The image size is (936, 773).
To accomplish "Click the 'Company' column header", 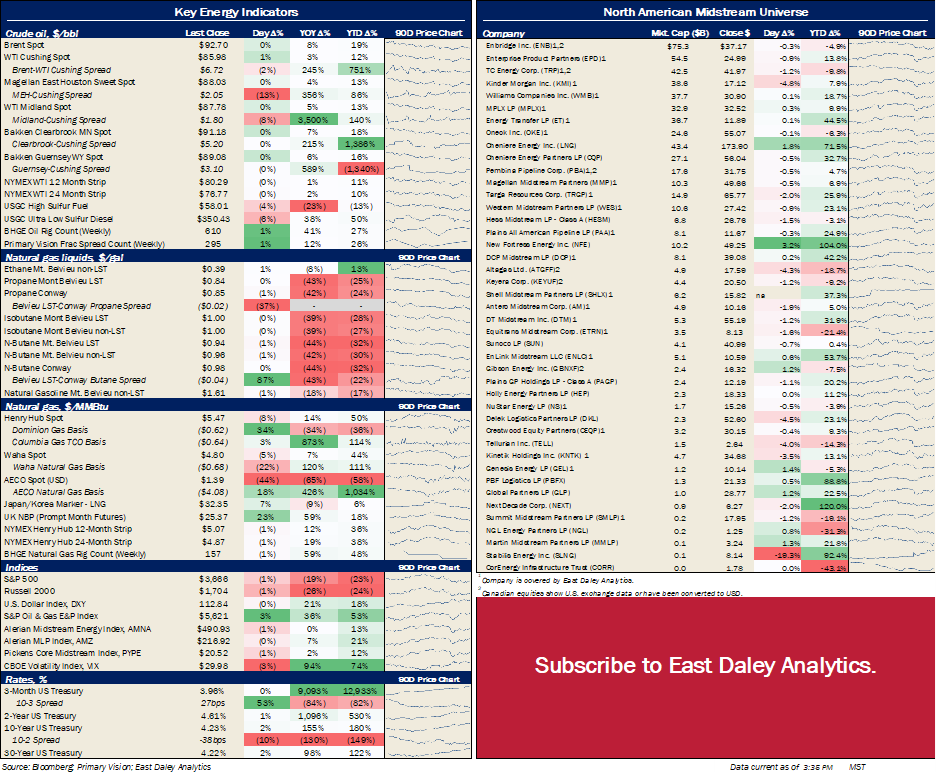I will (503, 34).
